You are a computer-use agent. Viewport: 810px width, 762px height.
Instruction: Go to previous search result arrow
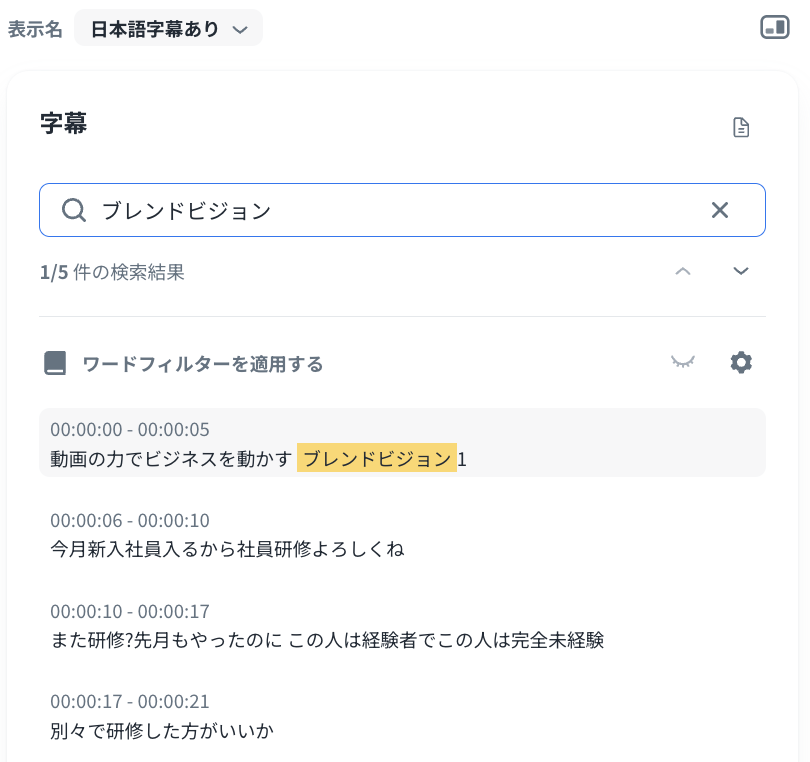tap(683, 271)
